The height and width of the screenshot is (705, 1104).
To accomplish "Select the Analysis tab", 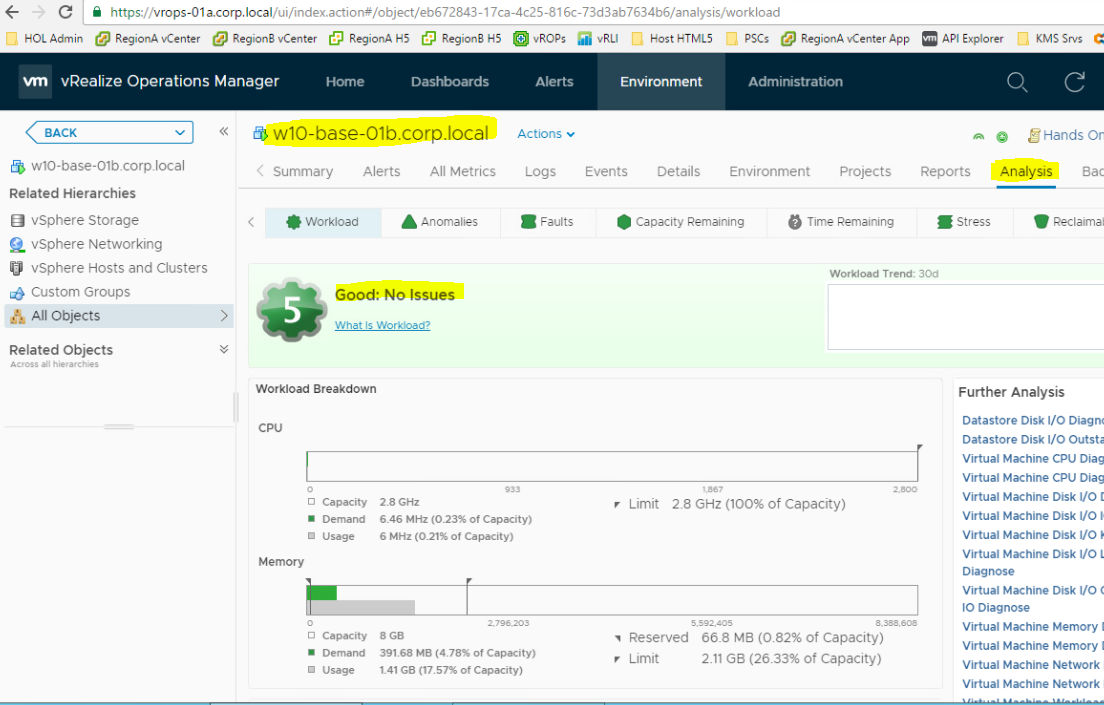I will [x=1026, y=171].
